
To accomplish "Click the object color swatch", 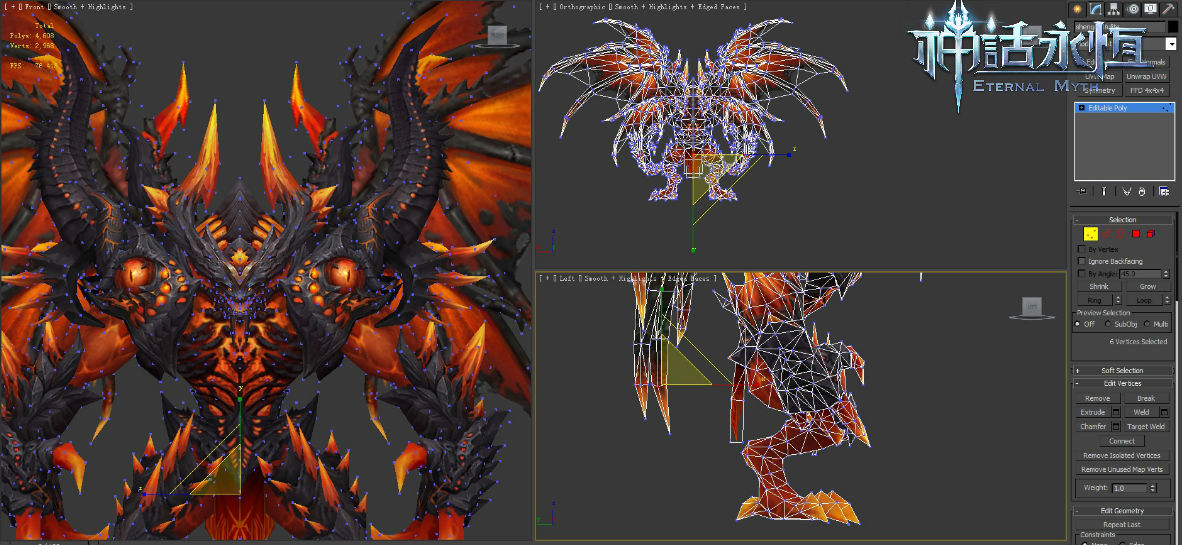I will coord(1173,27).
